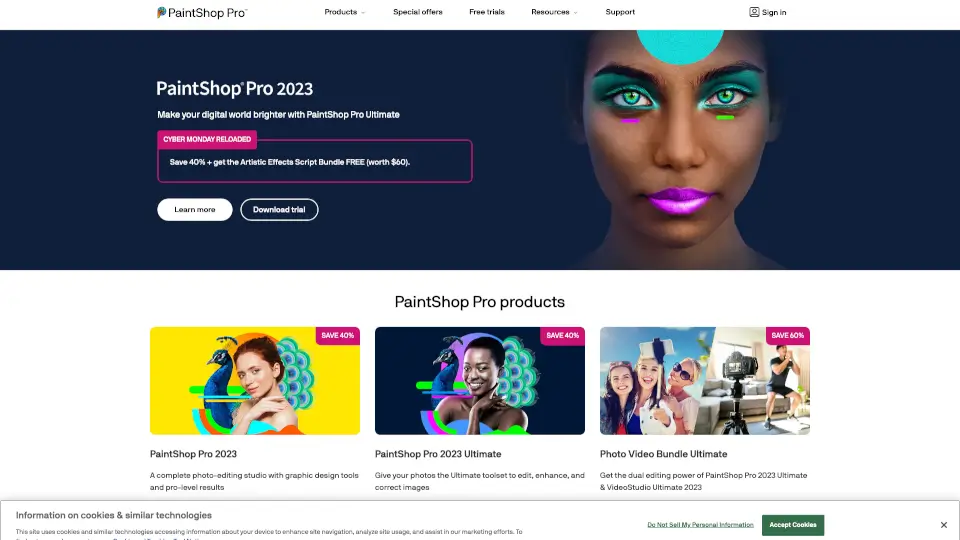The height and width of the screenshot is (540, 960).
Task: Open the Special offers menu item
Action: (x=418, y=12)
